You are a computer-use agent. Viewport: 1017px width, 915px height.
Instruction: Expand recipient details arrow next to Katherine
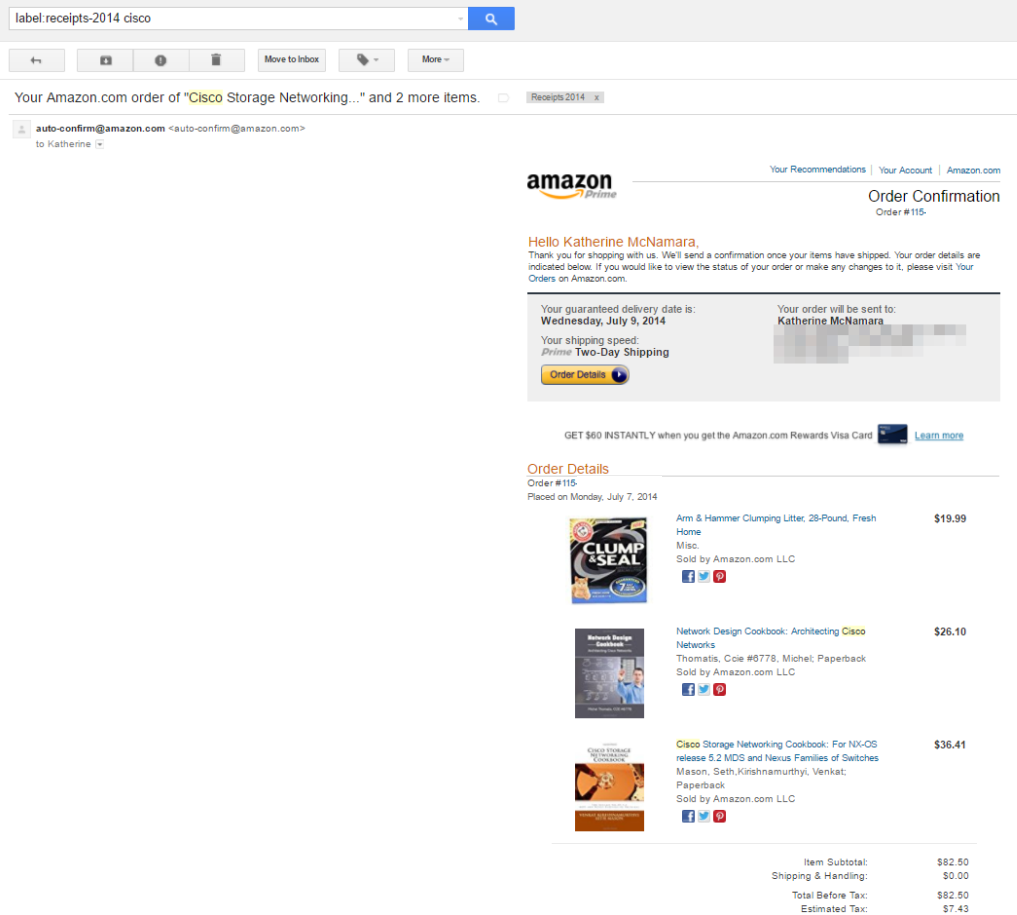tap(100, 145)
